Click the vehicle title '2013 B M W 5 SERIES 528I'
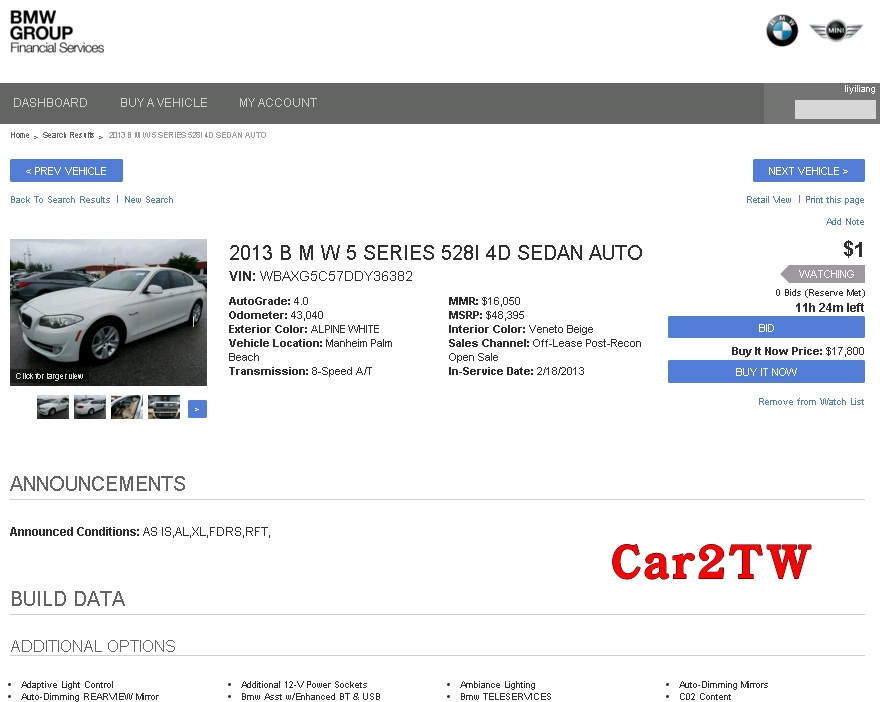 click(x=436, y=253)
